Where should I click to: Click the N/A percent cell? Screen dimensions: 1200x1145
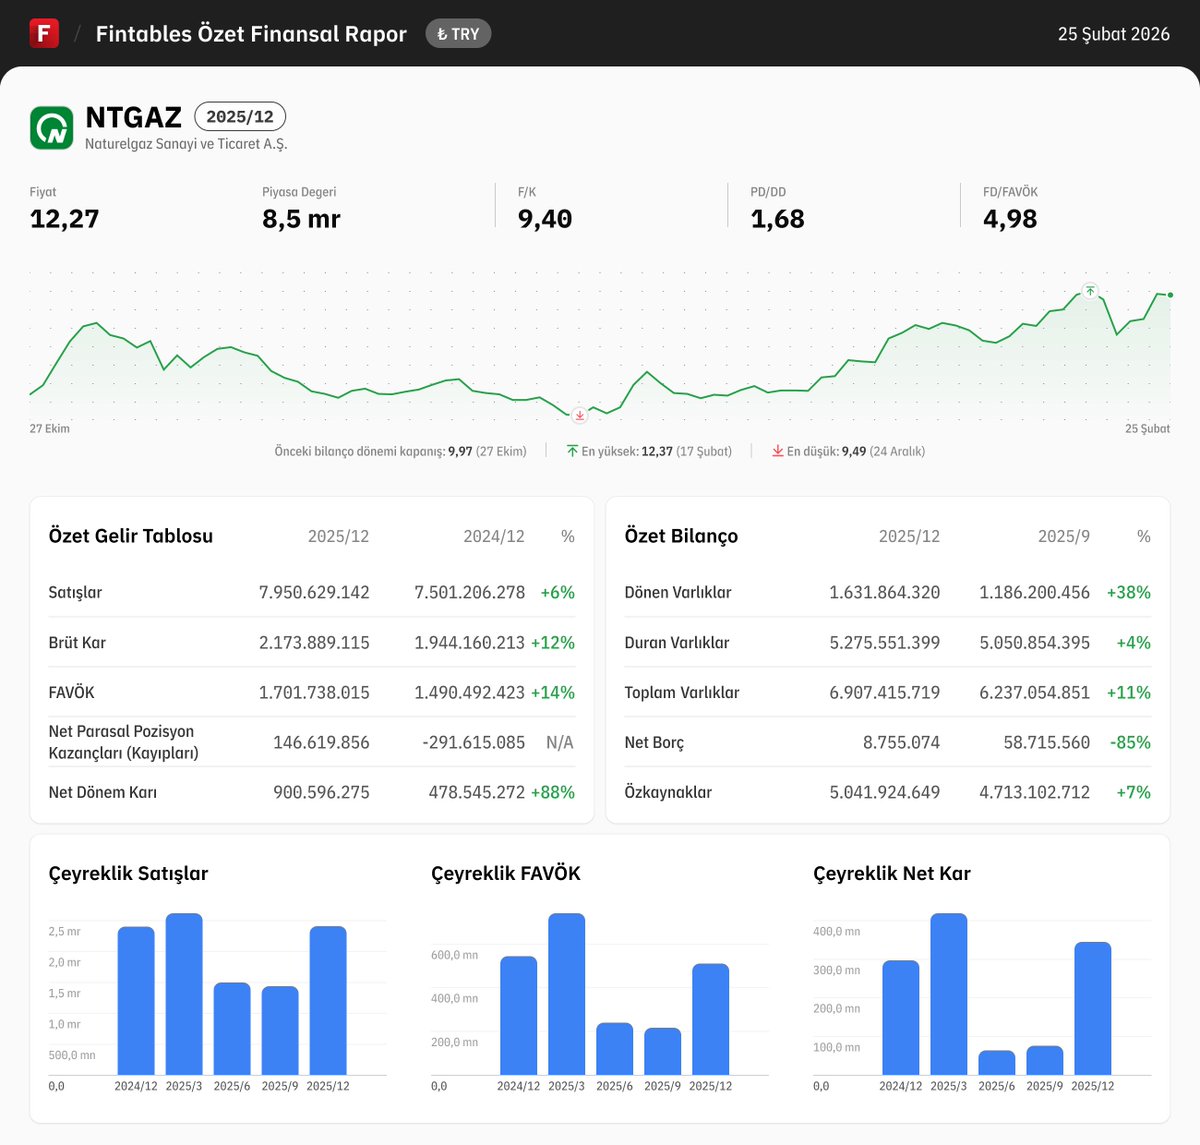click(x=560, y=742)
